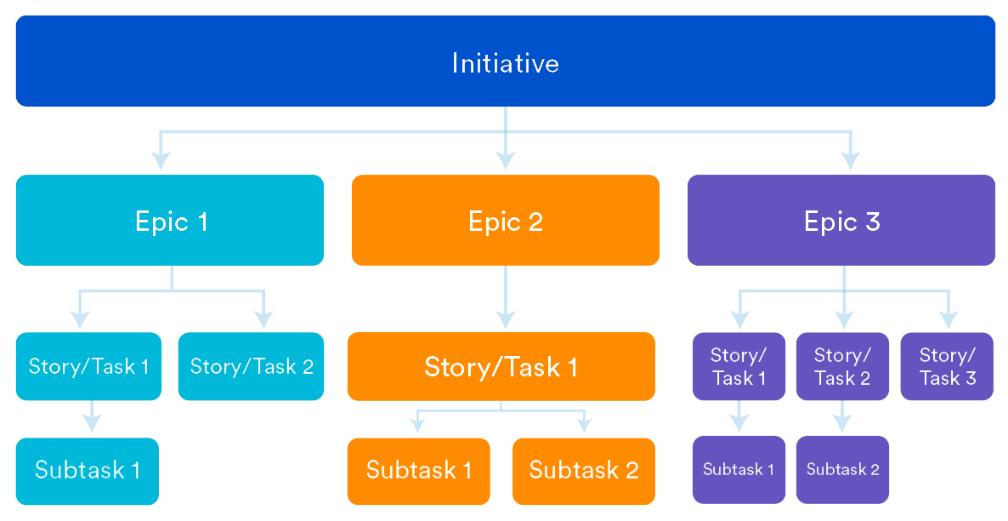Open orange Story/Task 1 box
The image size is (1008, 521).
pos(501,366)
